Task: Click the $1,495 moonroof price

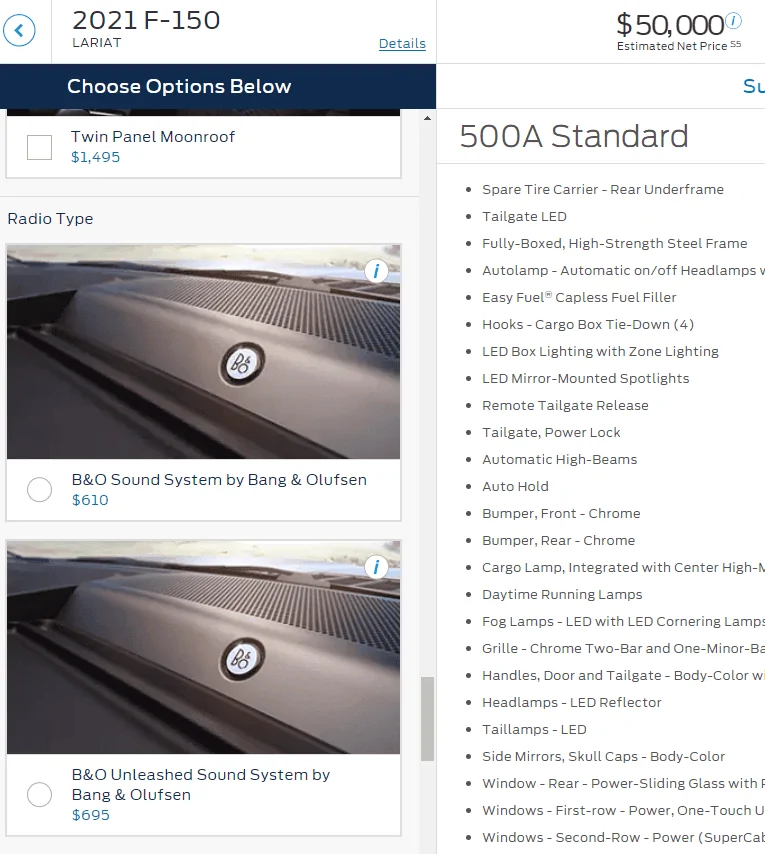Action: tap(95, 157)
